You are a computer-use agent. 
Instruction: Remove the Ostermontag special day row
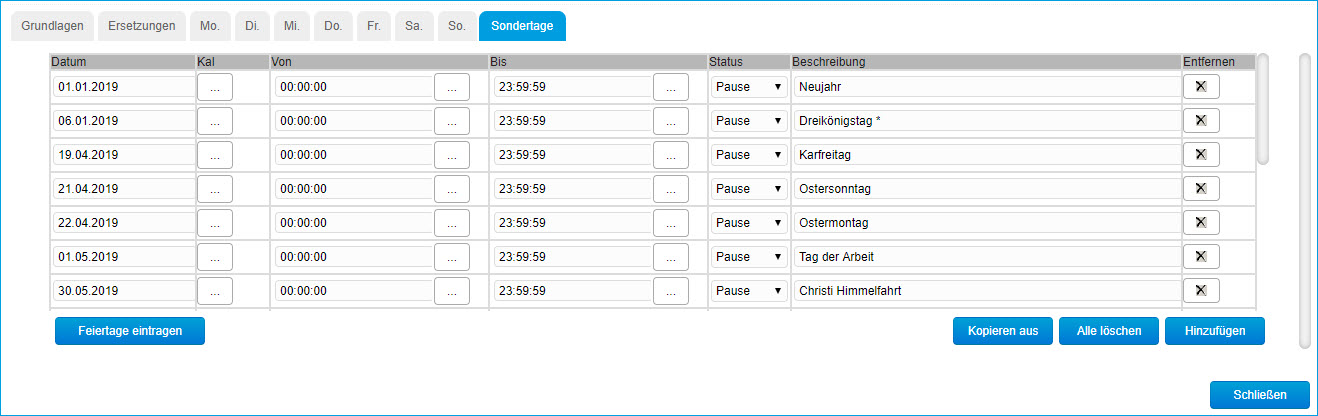coord(1201,223)
